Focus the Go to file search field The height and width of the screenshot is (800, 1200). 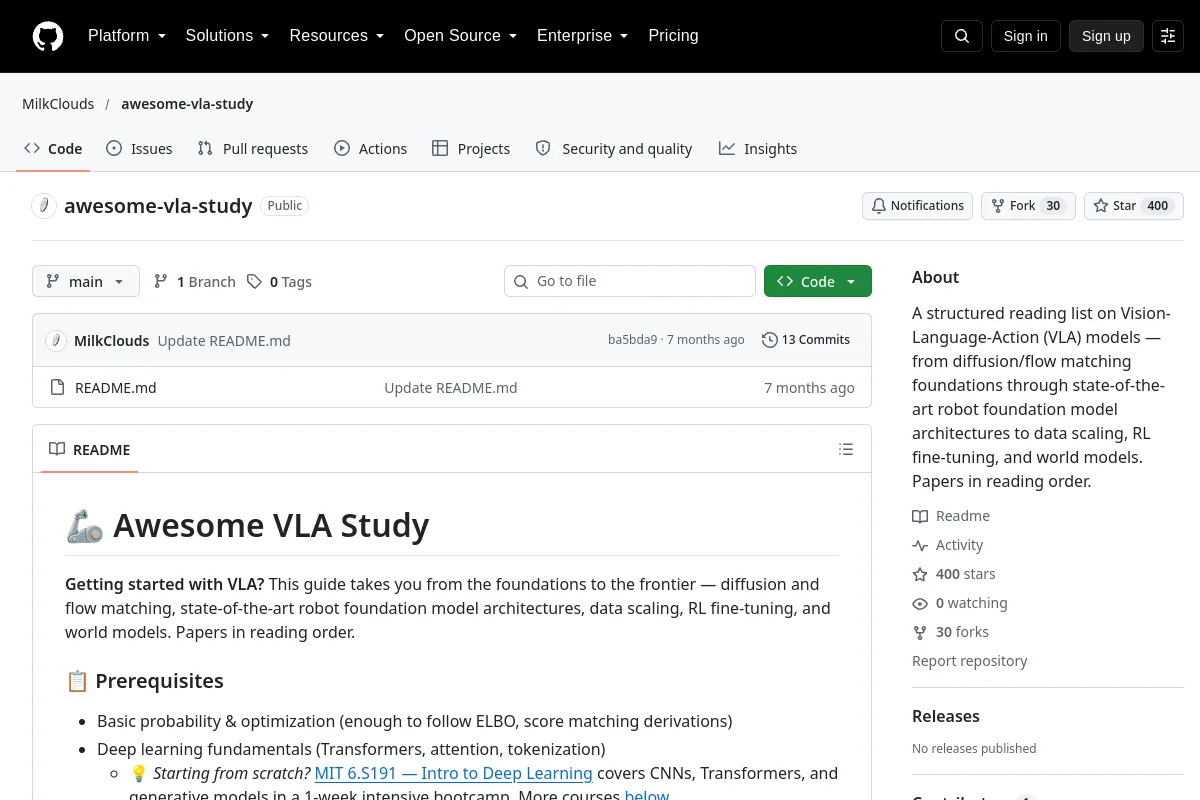[x=630, y=281]
